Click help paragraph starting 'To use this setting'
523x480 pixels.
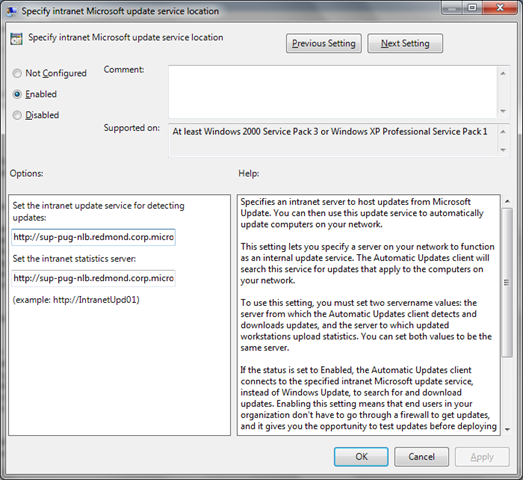366,325
